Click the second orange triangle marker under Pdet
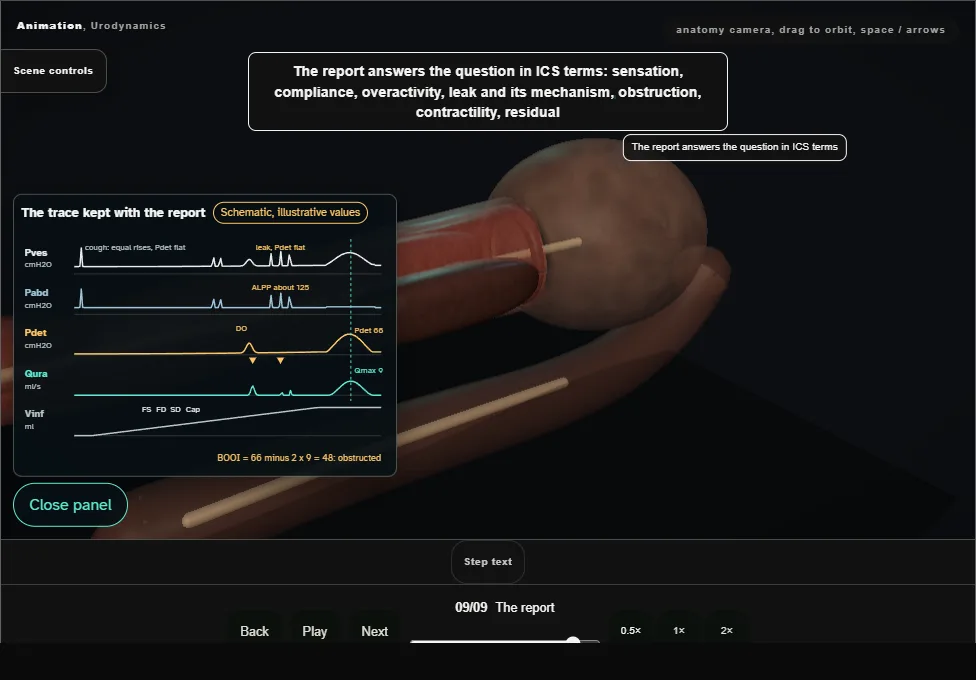Screen dimensions: 976x680 (x=281, y=361)
